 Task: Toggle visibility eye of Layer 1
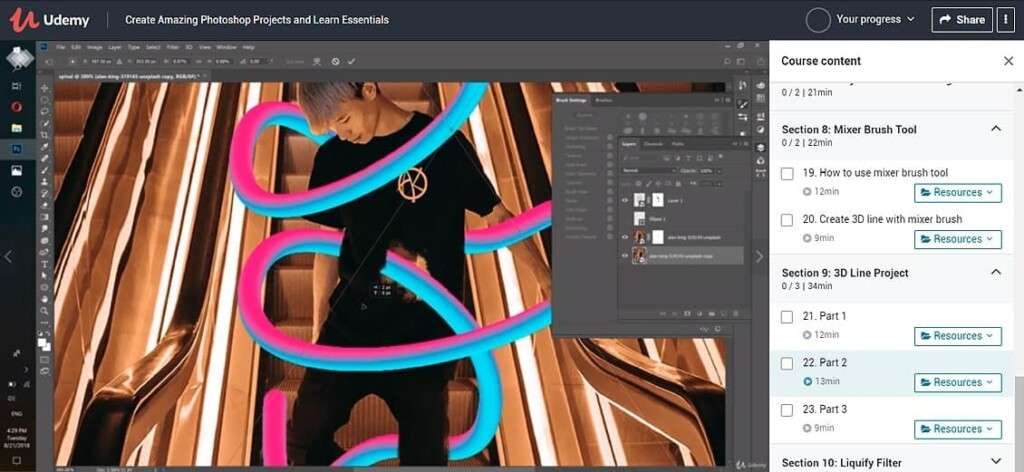[625, 200]
